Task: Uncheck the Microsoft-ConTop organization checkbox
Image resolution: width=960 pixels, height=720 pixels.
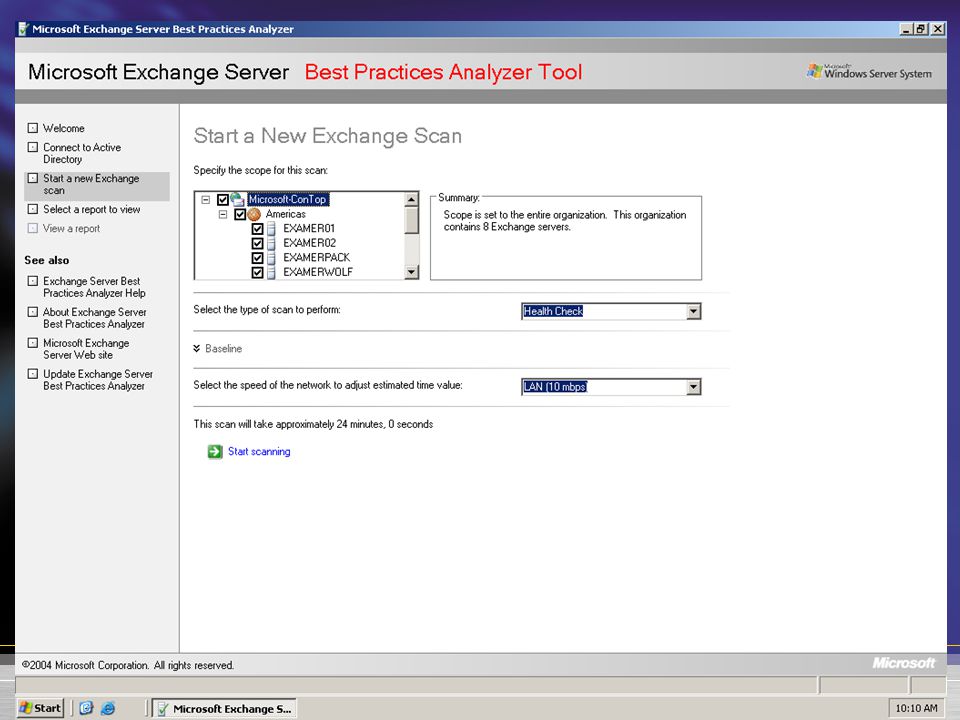Action: (x=223, y=200)
